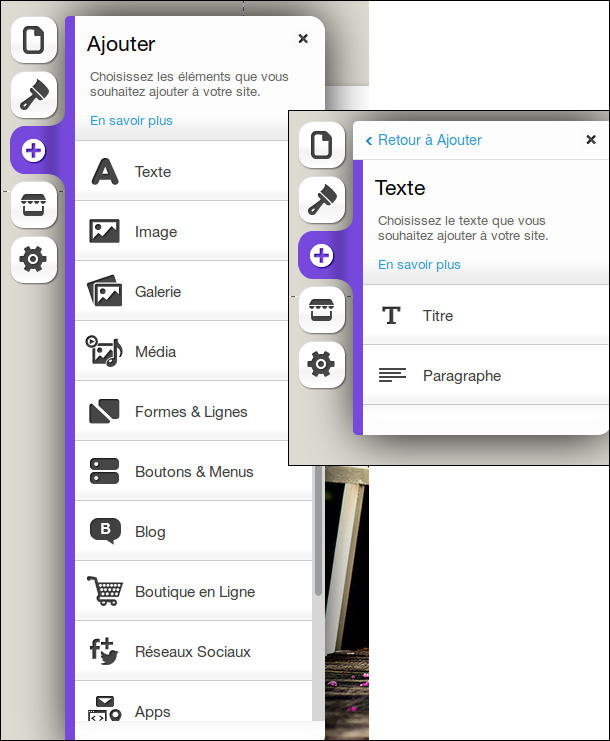
Task: Click the store icon beside the Texte panel
Action: coord(321,311)
